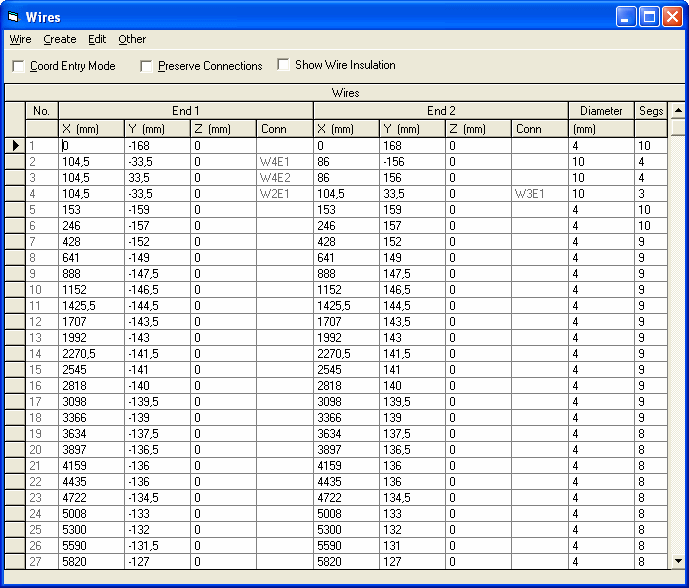Click End 2 X value 5820 in wire 27
689x588 pixels.
click(x=346, y=562)
